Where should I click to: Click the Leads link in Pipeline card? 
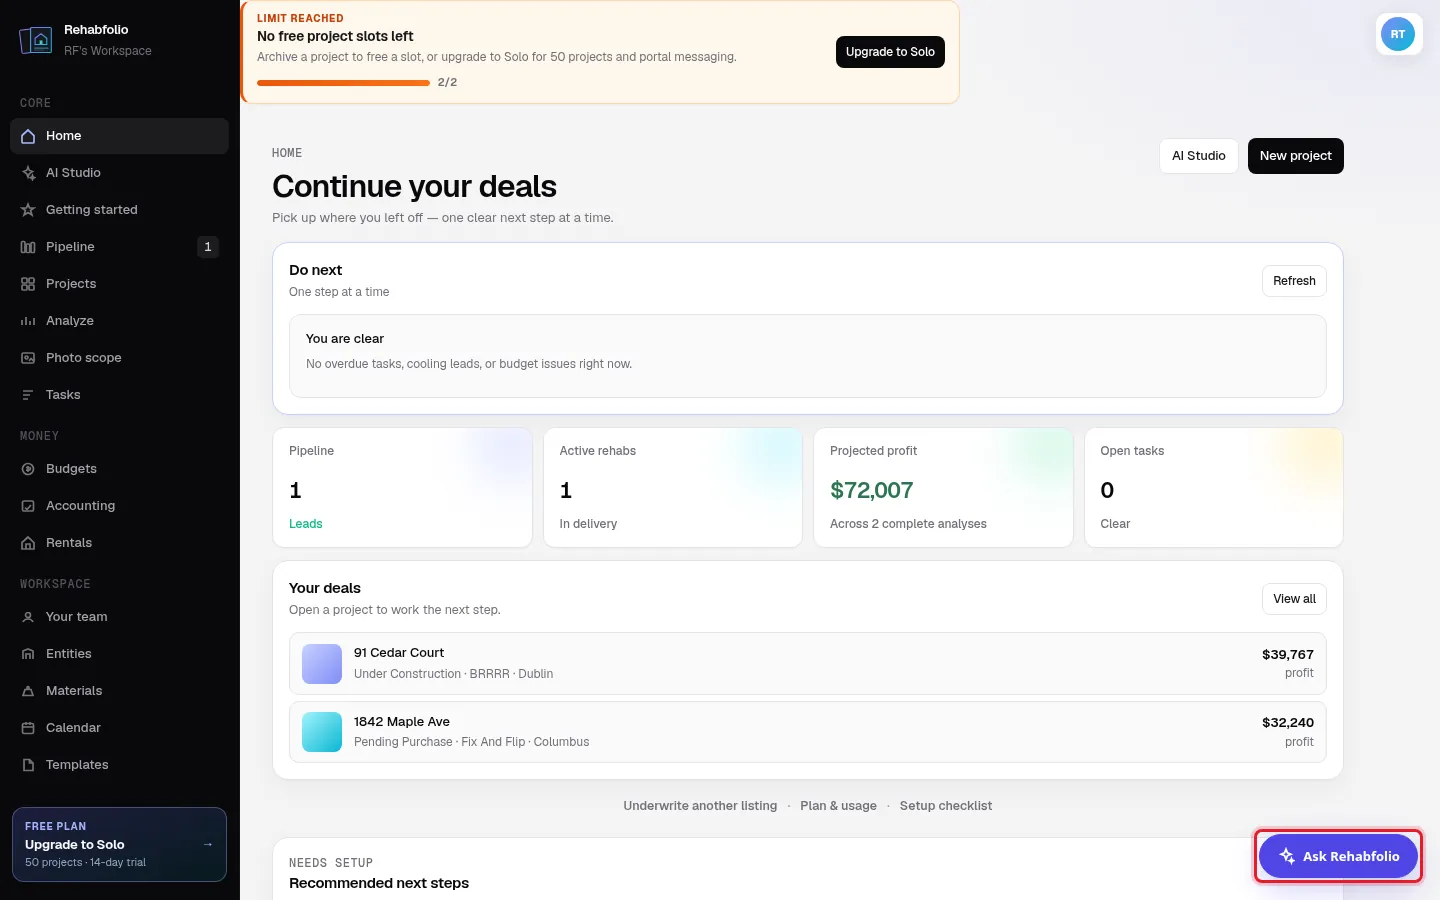[x=305, y=524]
